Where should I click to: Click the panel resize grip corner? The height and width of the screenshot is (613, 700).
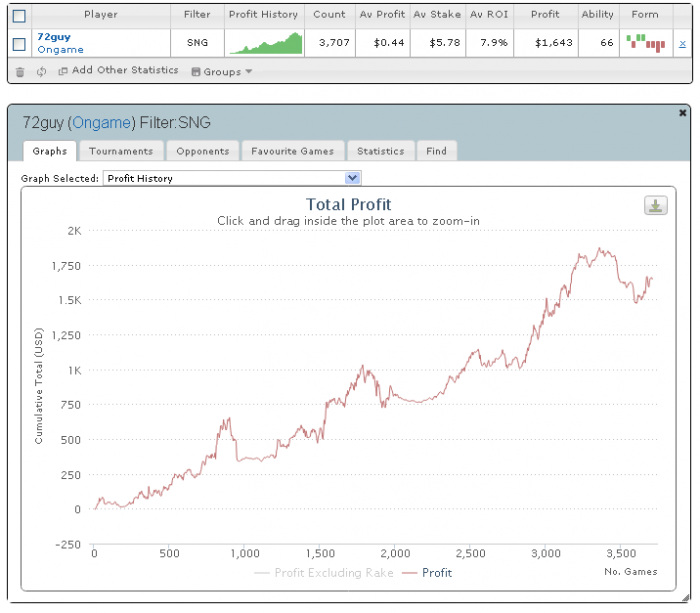686,598
